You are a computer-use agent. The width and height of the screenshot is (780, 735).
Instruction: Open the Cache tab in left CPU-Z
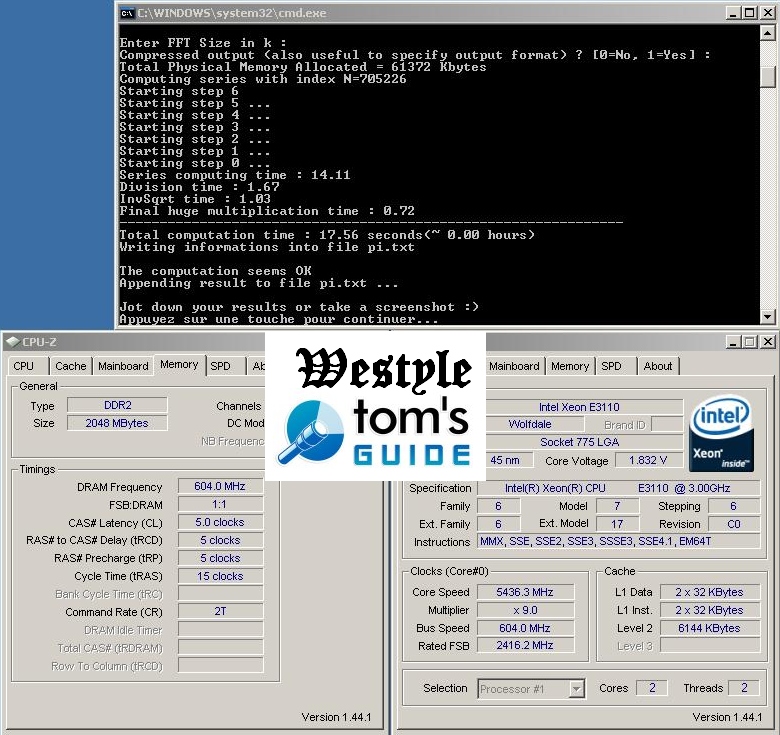click(71, 366)
